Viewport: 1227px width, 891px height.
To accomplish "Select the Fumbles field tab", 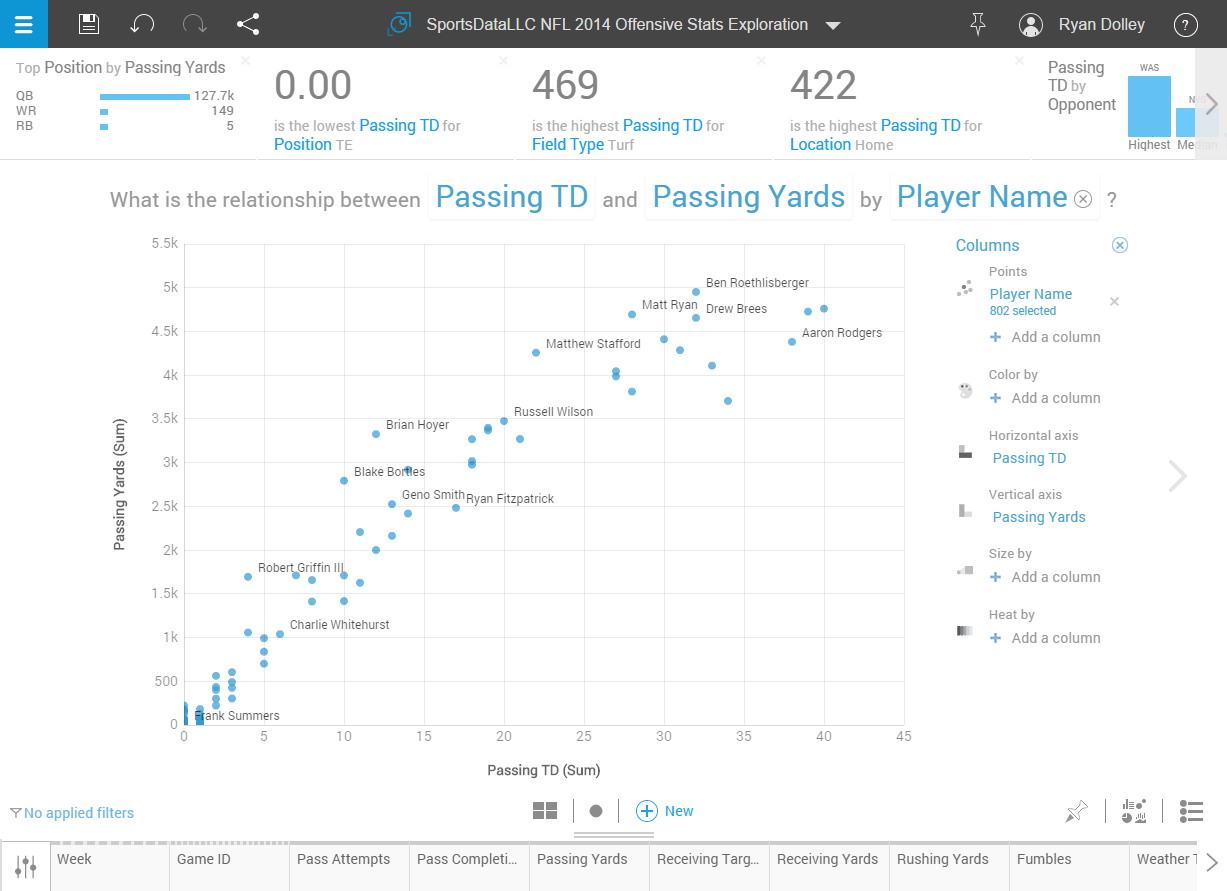I will [x=1043, y=860].
